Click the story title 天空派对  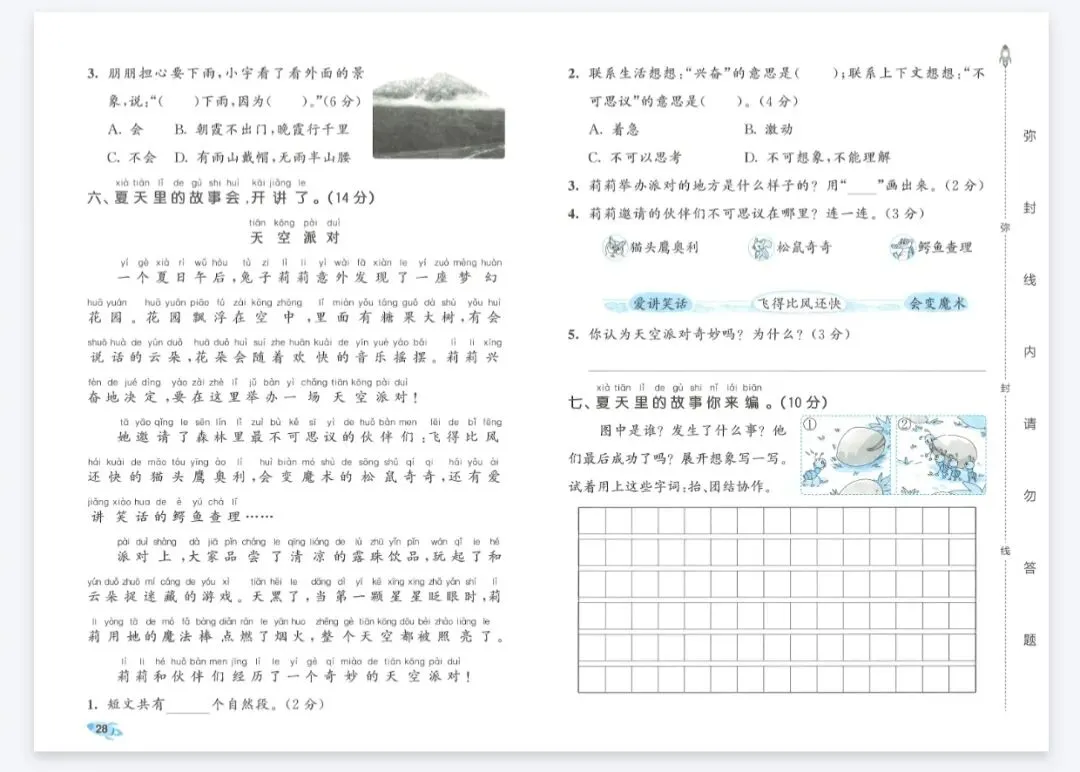tap(295, 238)
